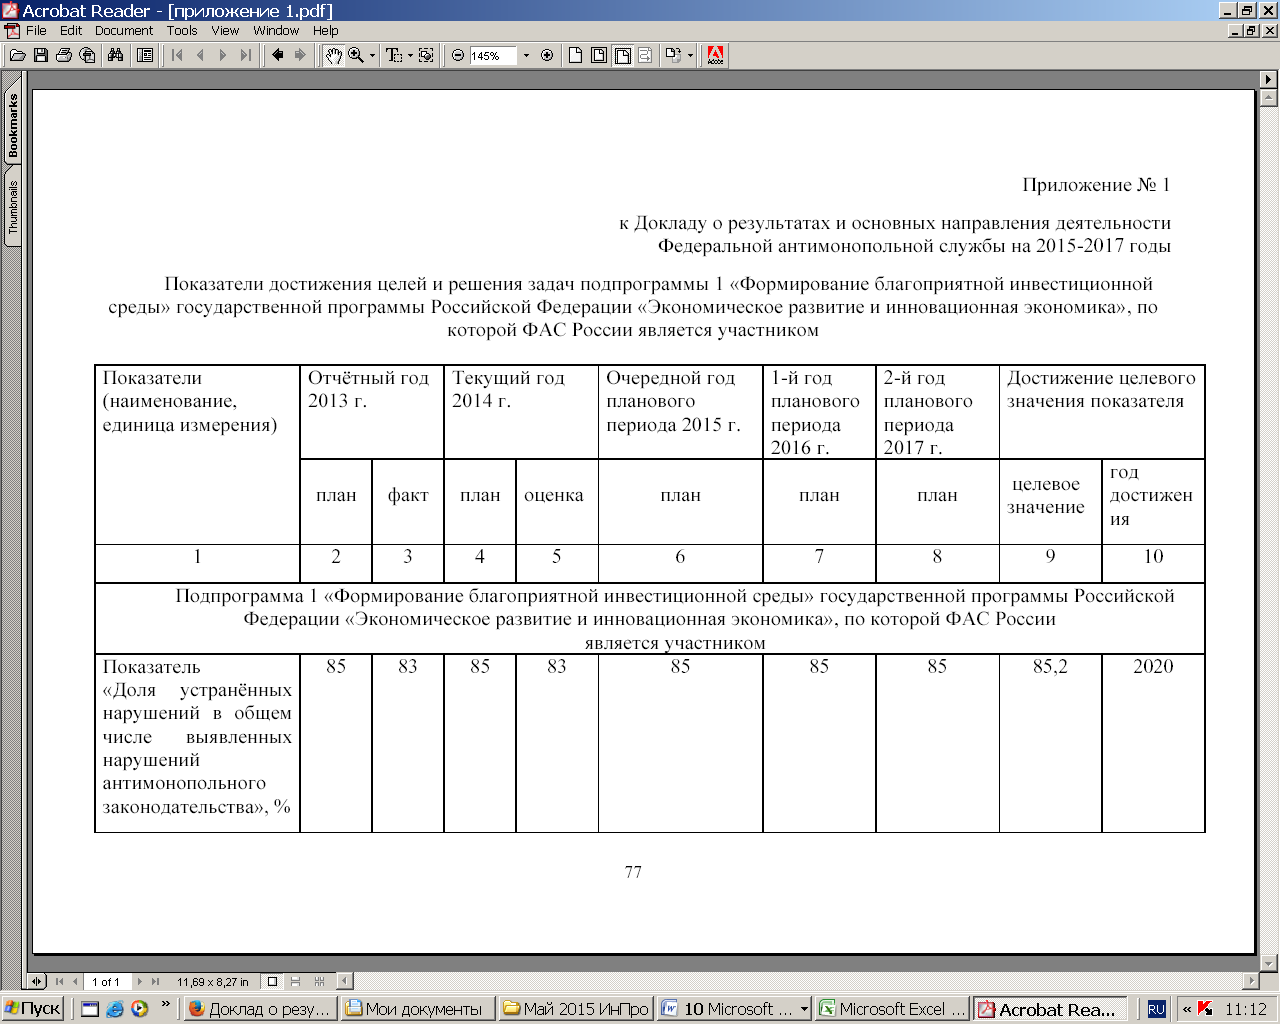Click the zoom out minus button
This screenshot has height=1024, width=1280.
(x=458, y=56)
